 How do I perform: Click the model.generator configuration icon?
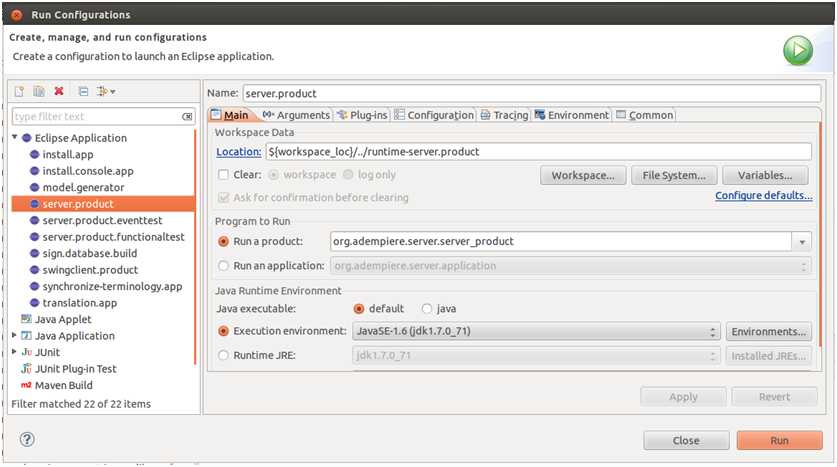coord(35,187)
